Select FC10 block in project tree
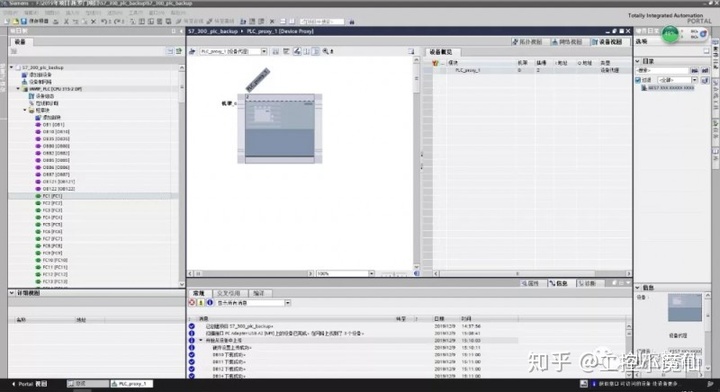Image resolution: width=720 pixels, height=392 pixels. (54, 260)
